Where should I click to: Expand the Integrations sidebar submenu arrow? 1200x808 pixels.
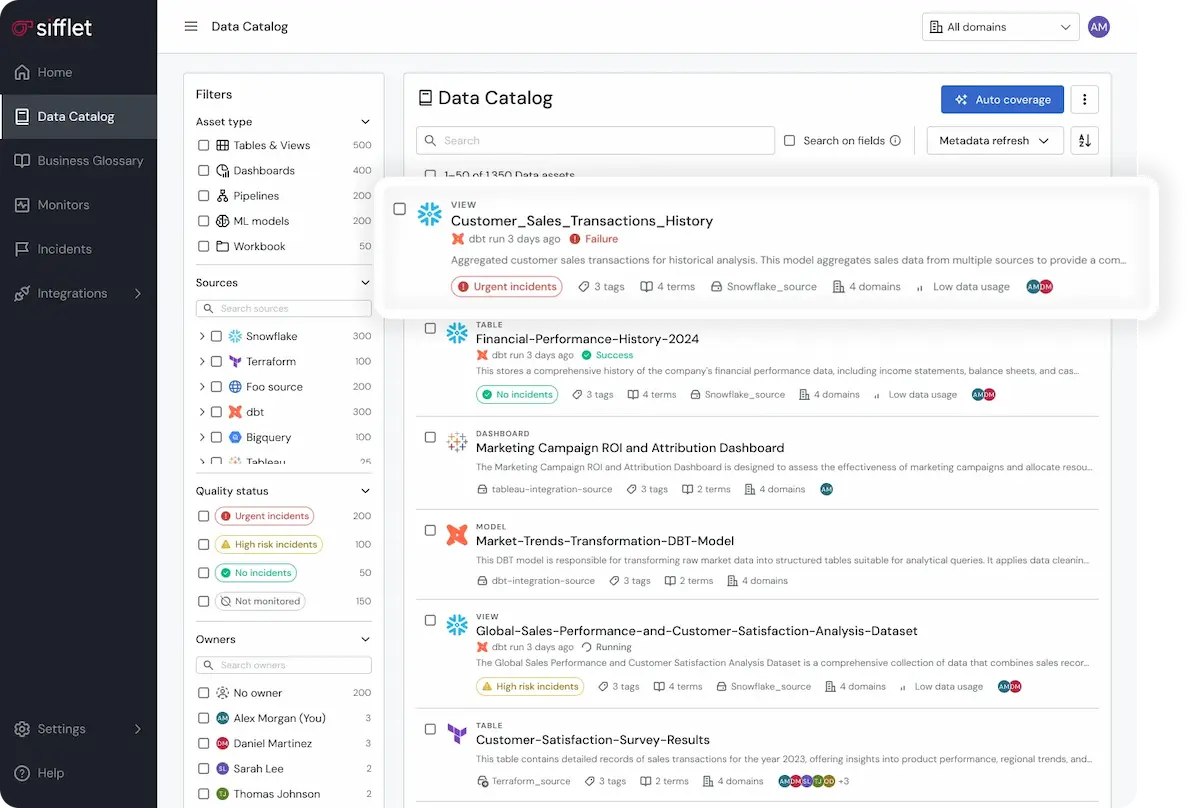[138, 294]
